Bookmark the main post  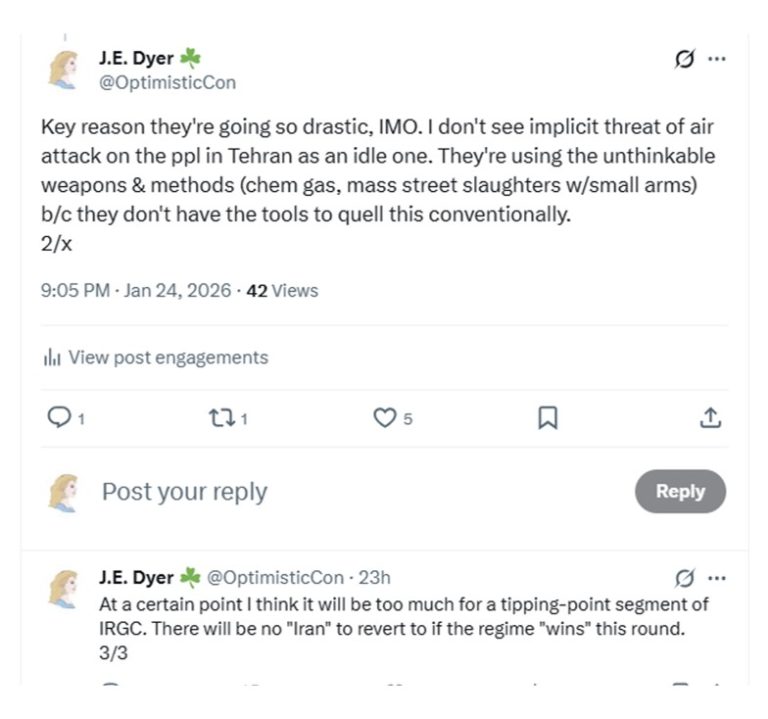[x=547, y=419]
